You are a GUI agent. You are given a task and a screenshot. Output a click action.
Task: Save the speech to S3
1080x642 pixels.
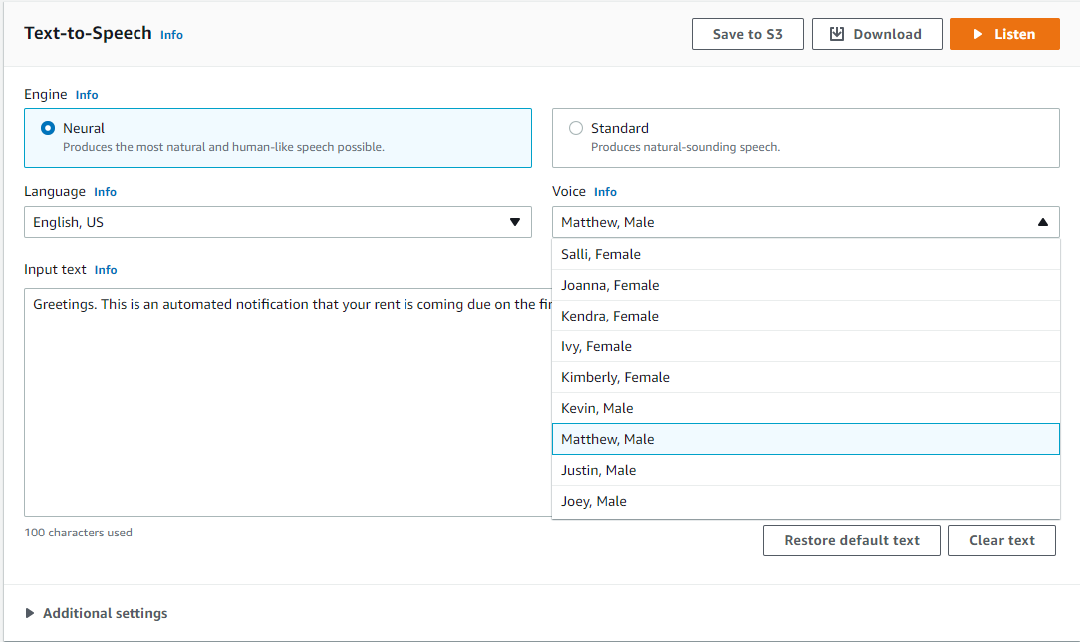tap(747, 34)
